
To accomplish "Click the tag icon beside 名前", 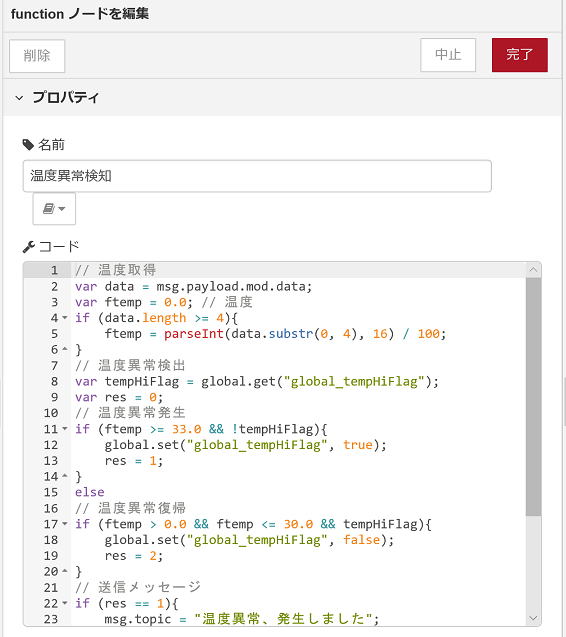I will point(28,145).
